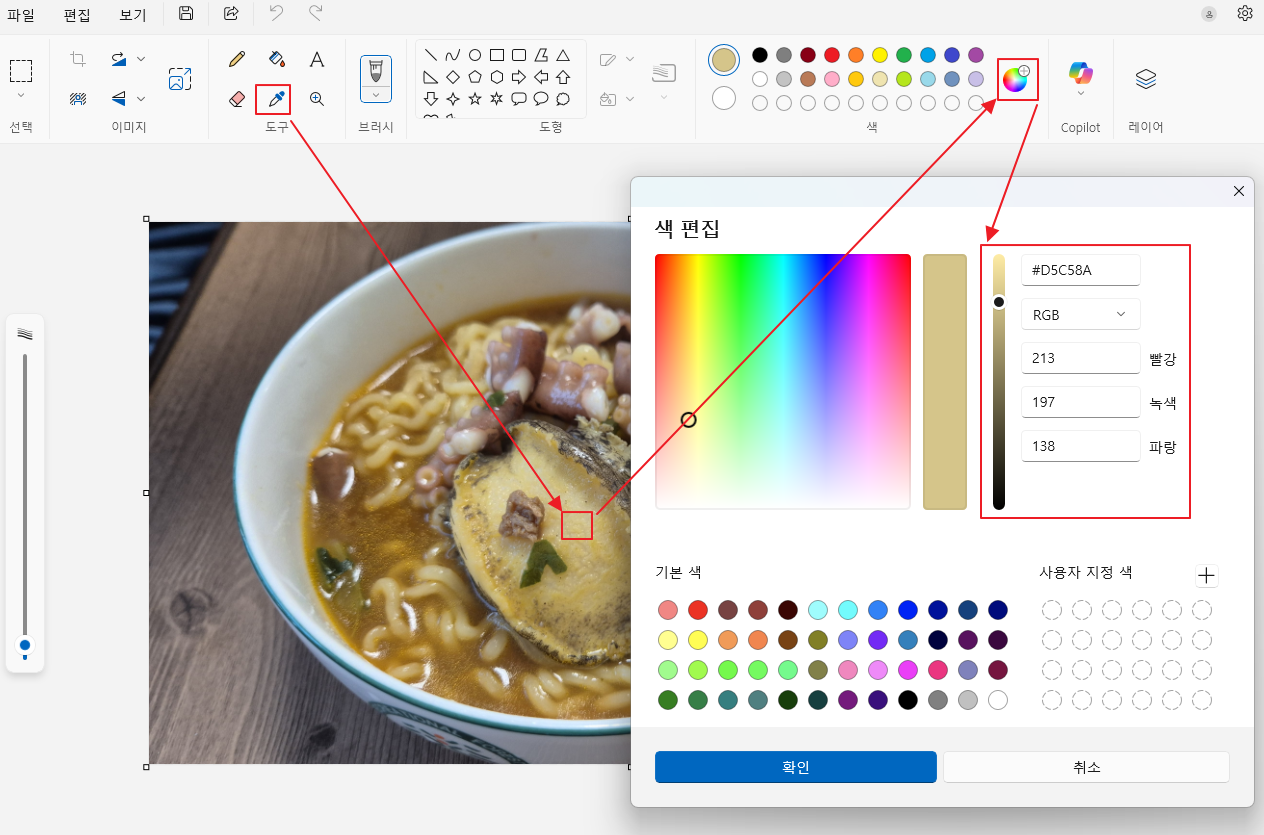Image resolution: width=1264 pixels, height=835 pixels.
Task: Expand the line size dropdown
Action: tap(664, 97)
